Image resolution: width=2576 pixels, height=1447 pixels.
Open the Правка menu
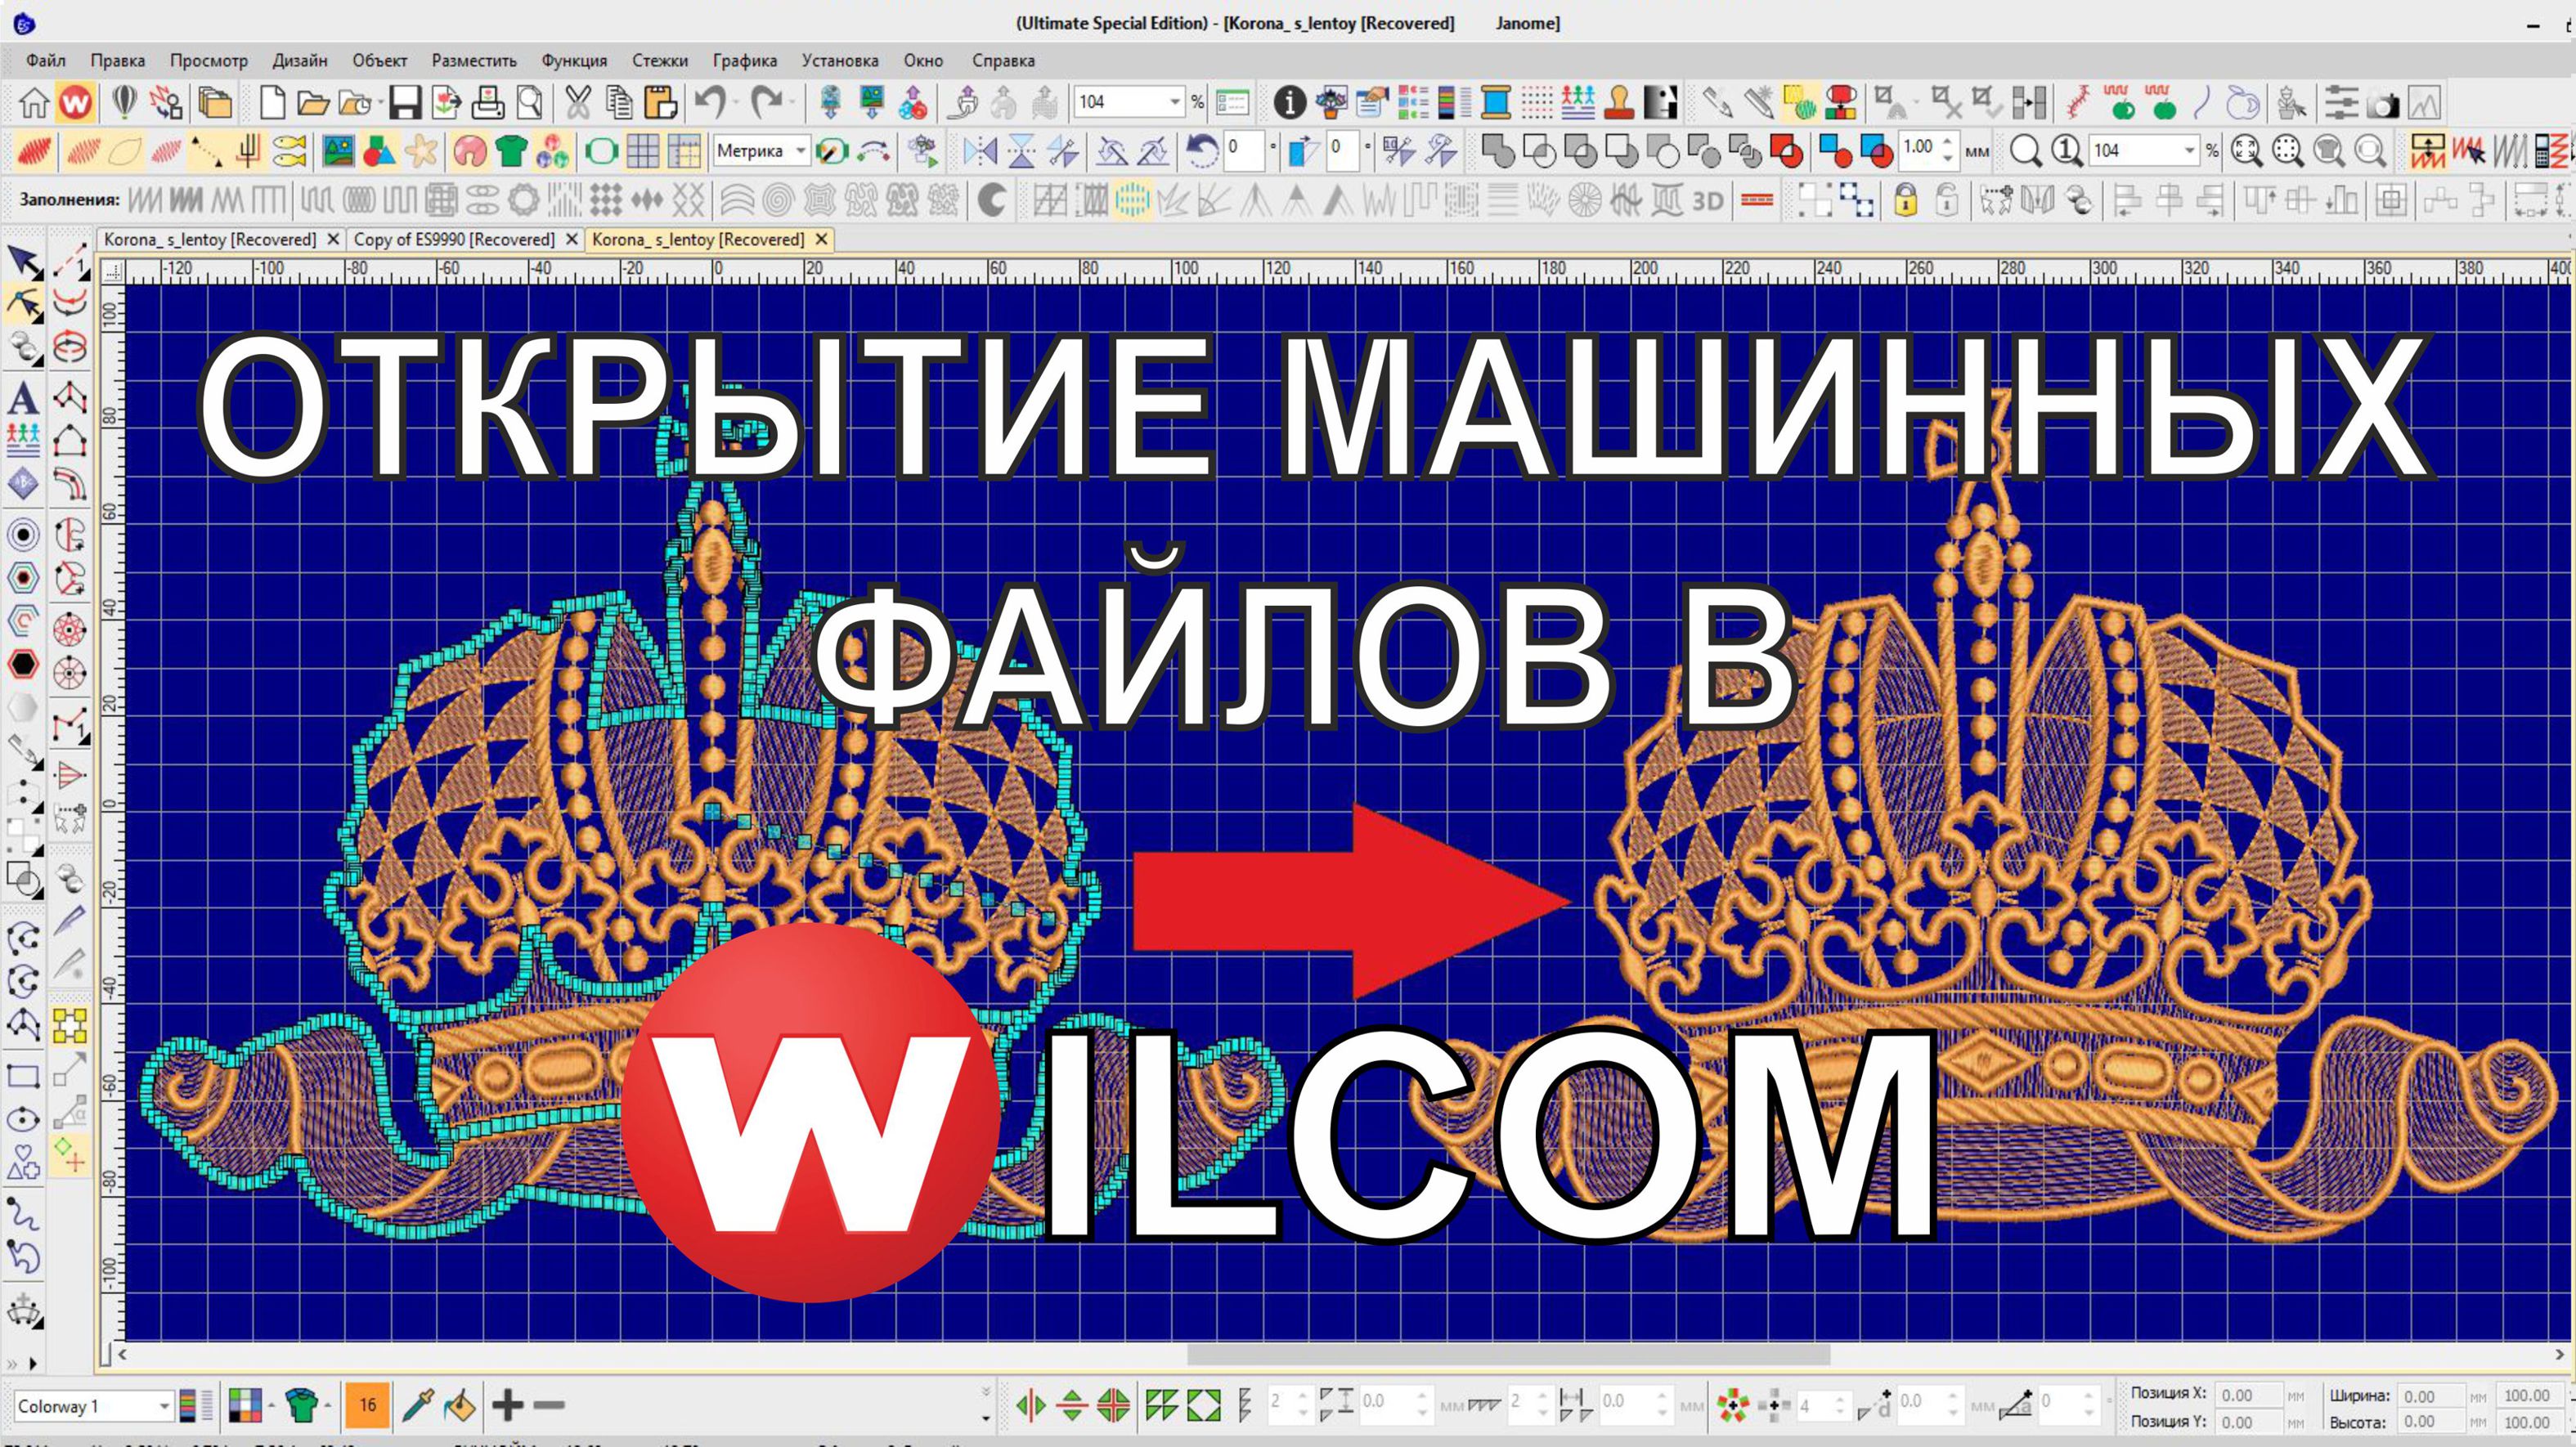118,60
